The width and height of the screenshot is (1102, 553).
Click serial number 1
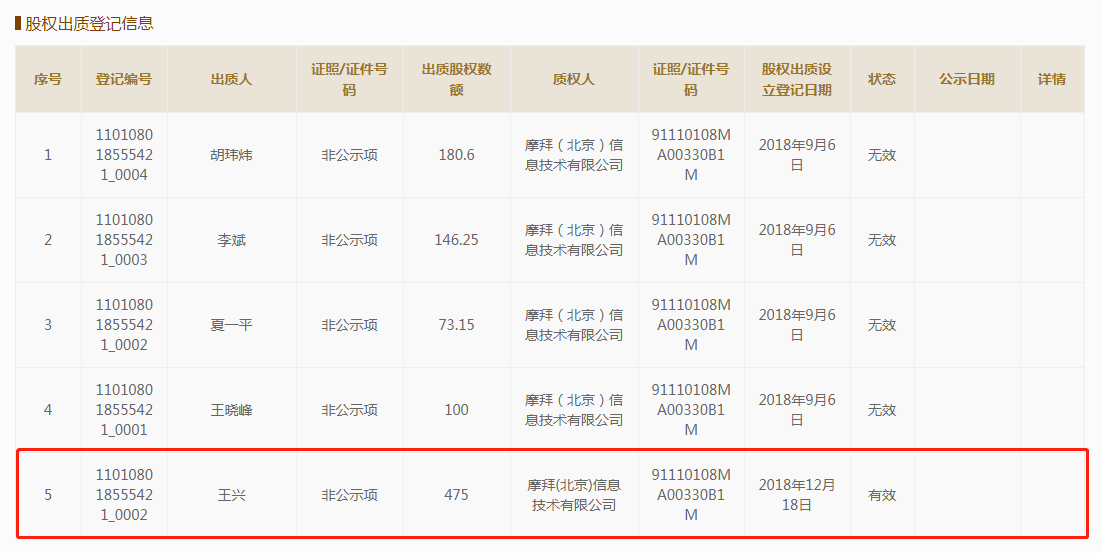(x=48, y=155)
